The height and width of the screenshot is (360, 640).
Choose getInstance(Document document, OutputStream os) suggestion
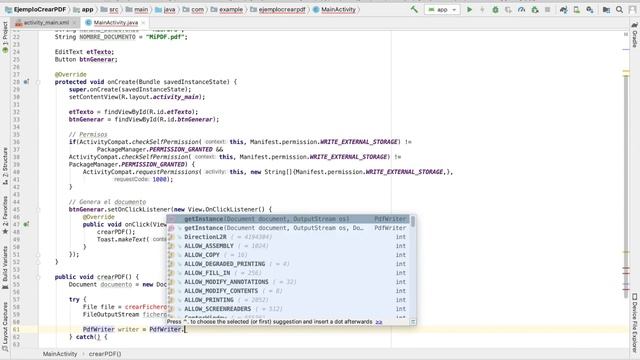(x=288, y=219)
